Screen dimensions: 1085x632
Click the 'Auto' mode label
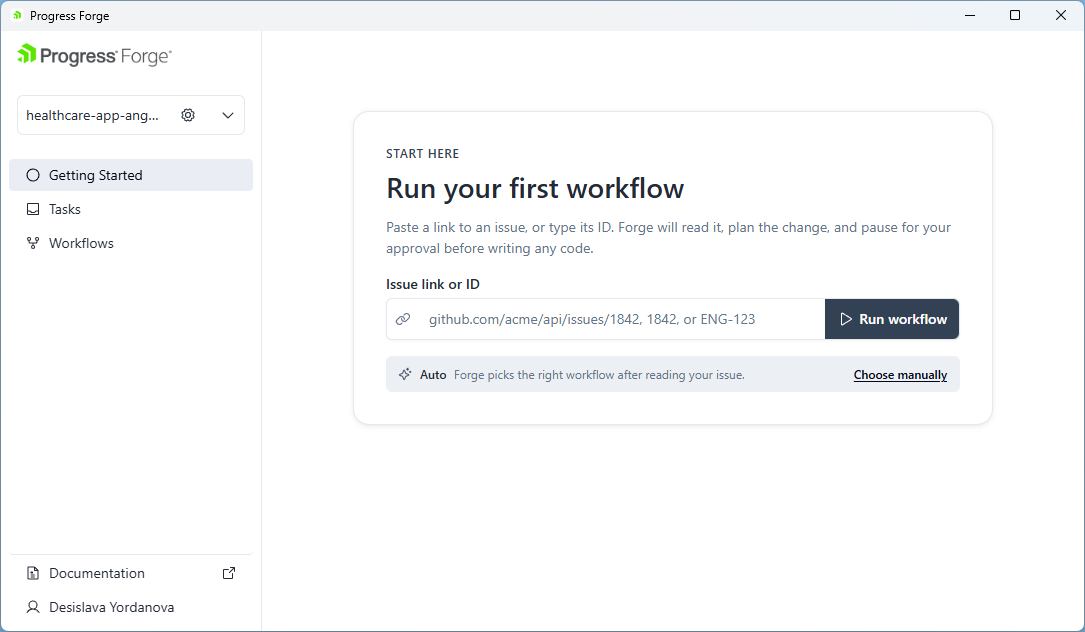click(433, 374)
